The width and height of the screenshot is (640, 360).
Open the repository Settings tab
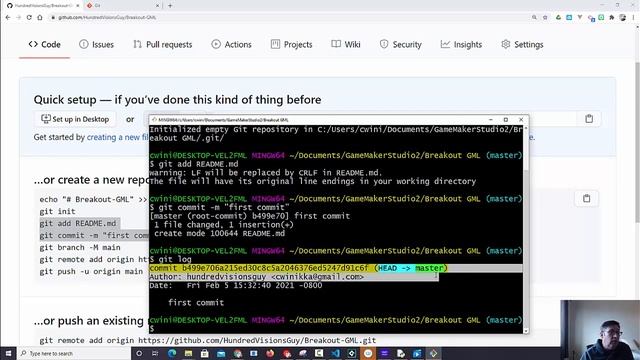tap(522, 44)
